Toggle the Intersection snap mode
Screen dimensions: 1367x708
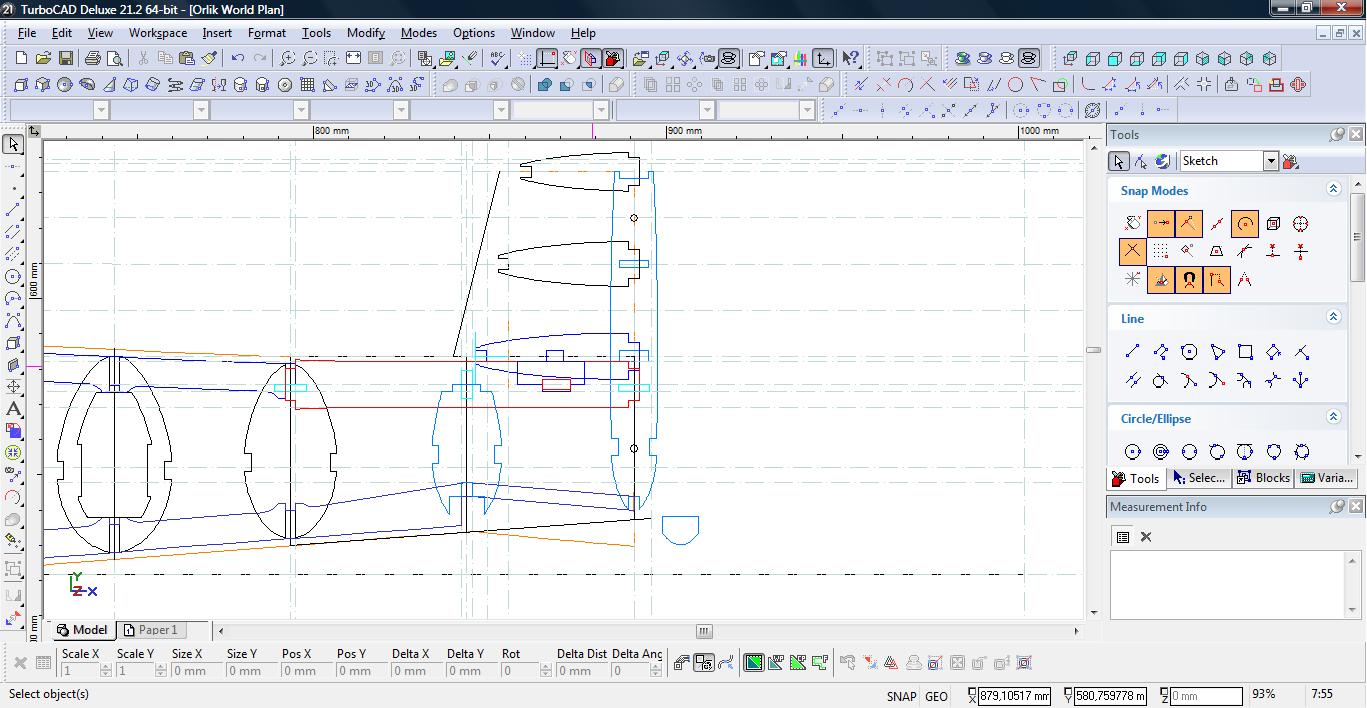(1132, 252)
